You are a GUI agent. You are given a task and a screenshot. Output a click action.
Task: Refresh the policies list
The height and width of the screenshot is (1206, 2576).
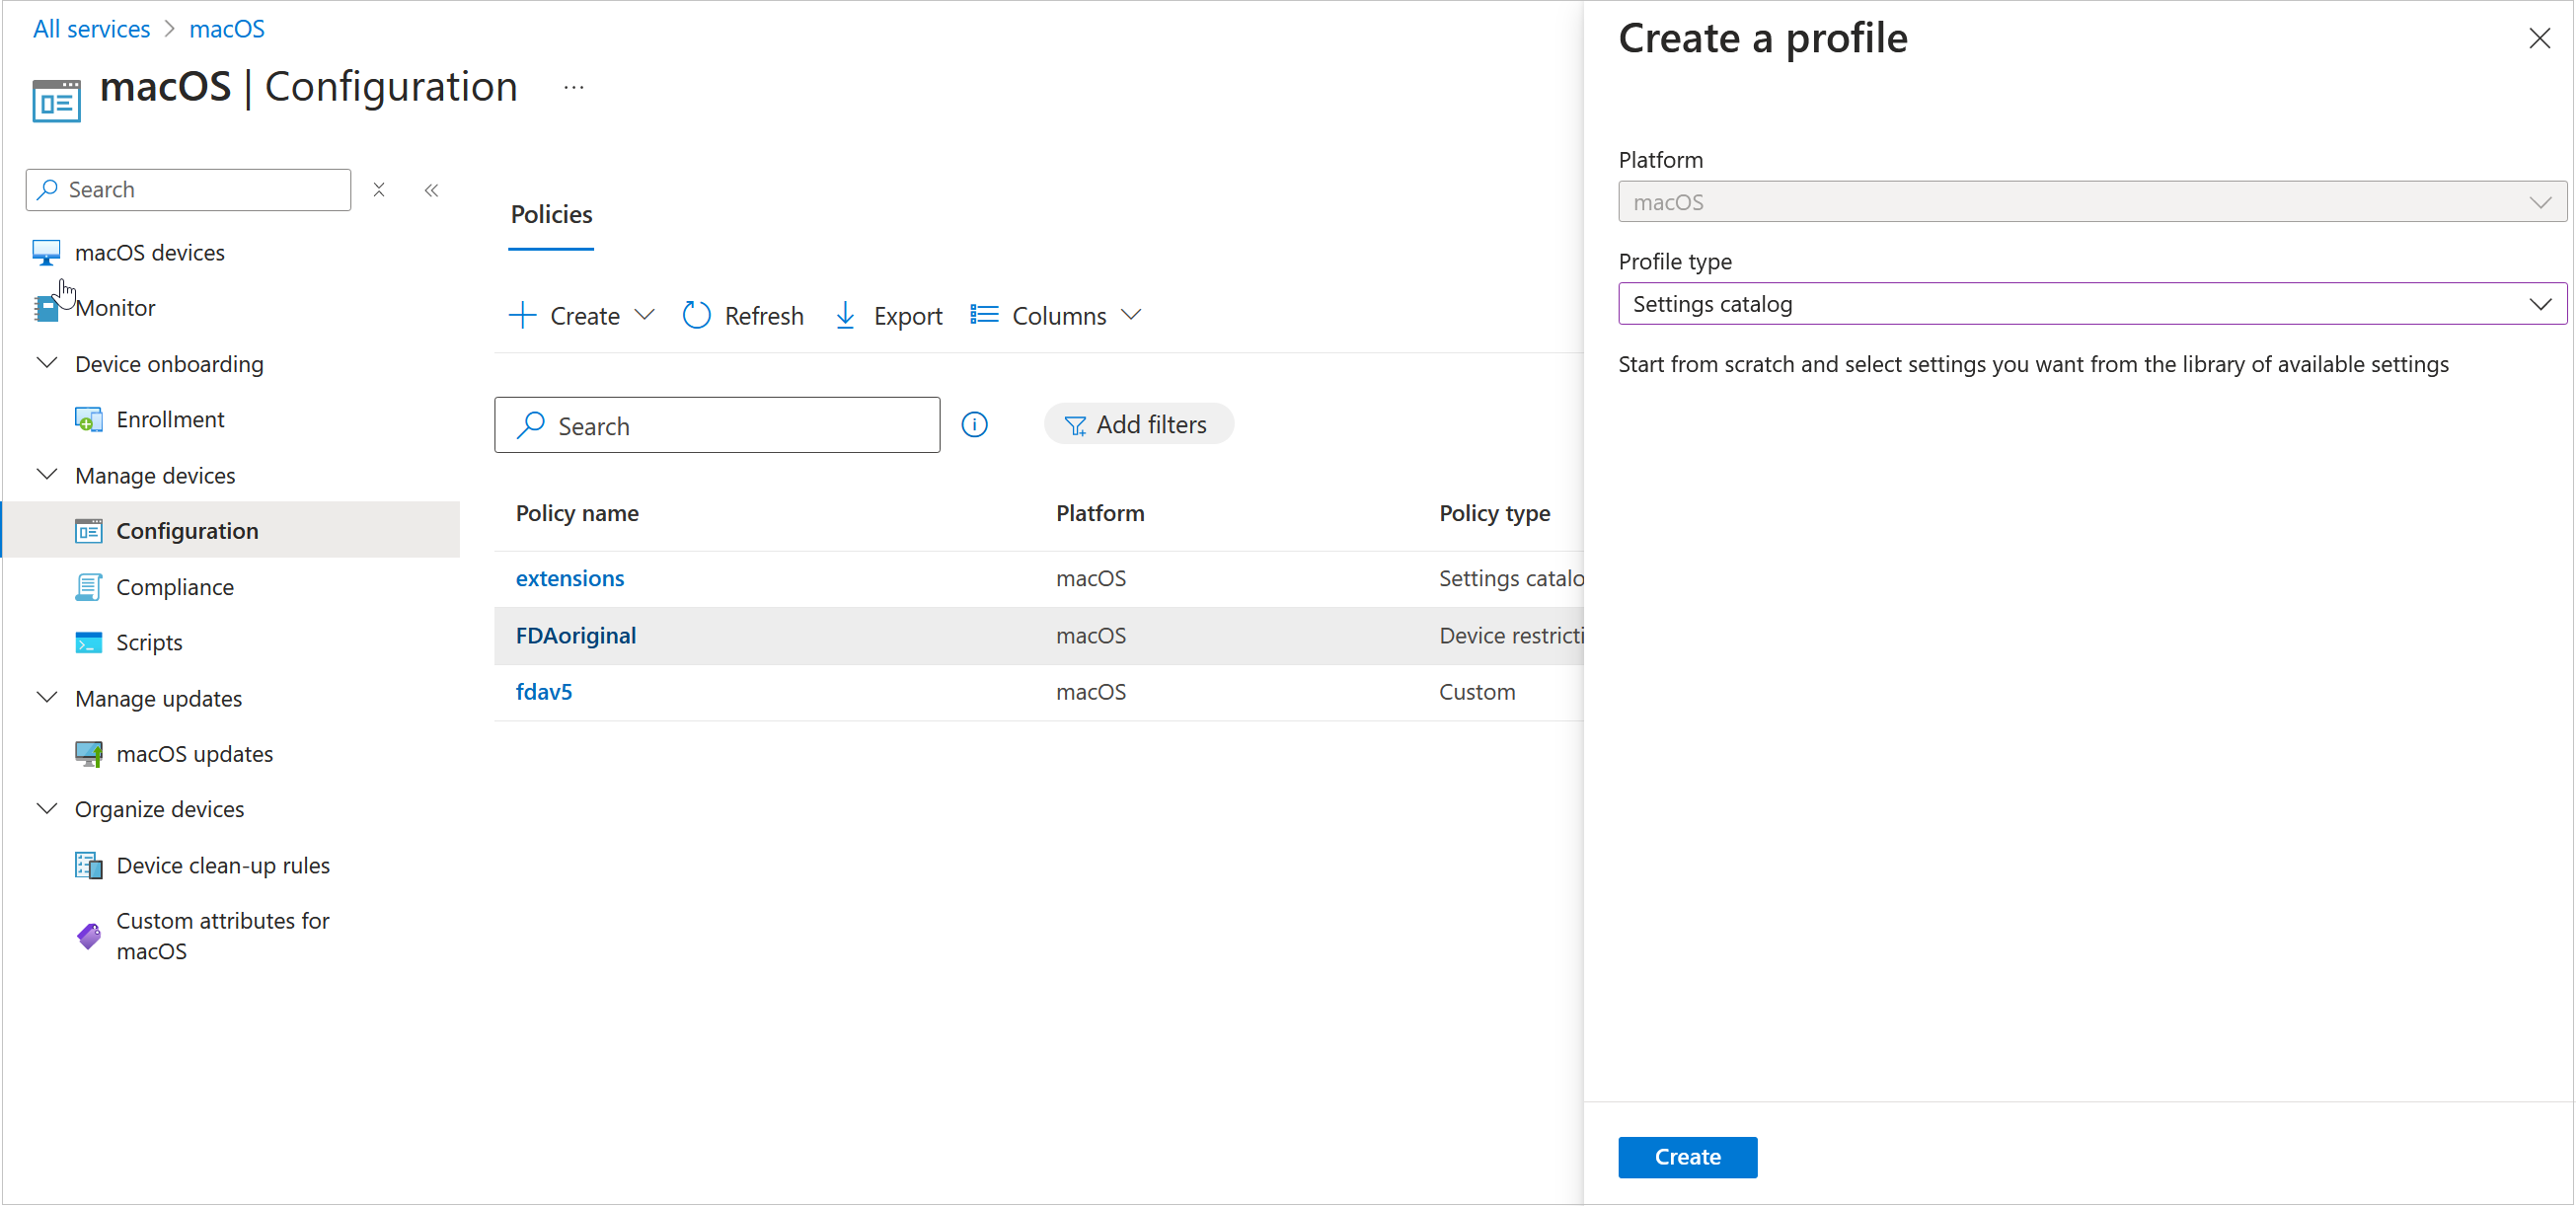pos(742,315)
